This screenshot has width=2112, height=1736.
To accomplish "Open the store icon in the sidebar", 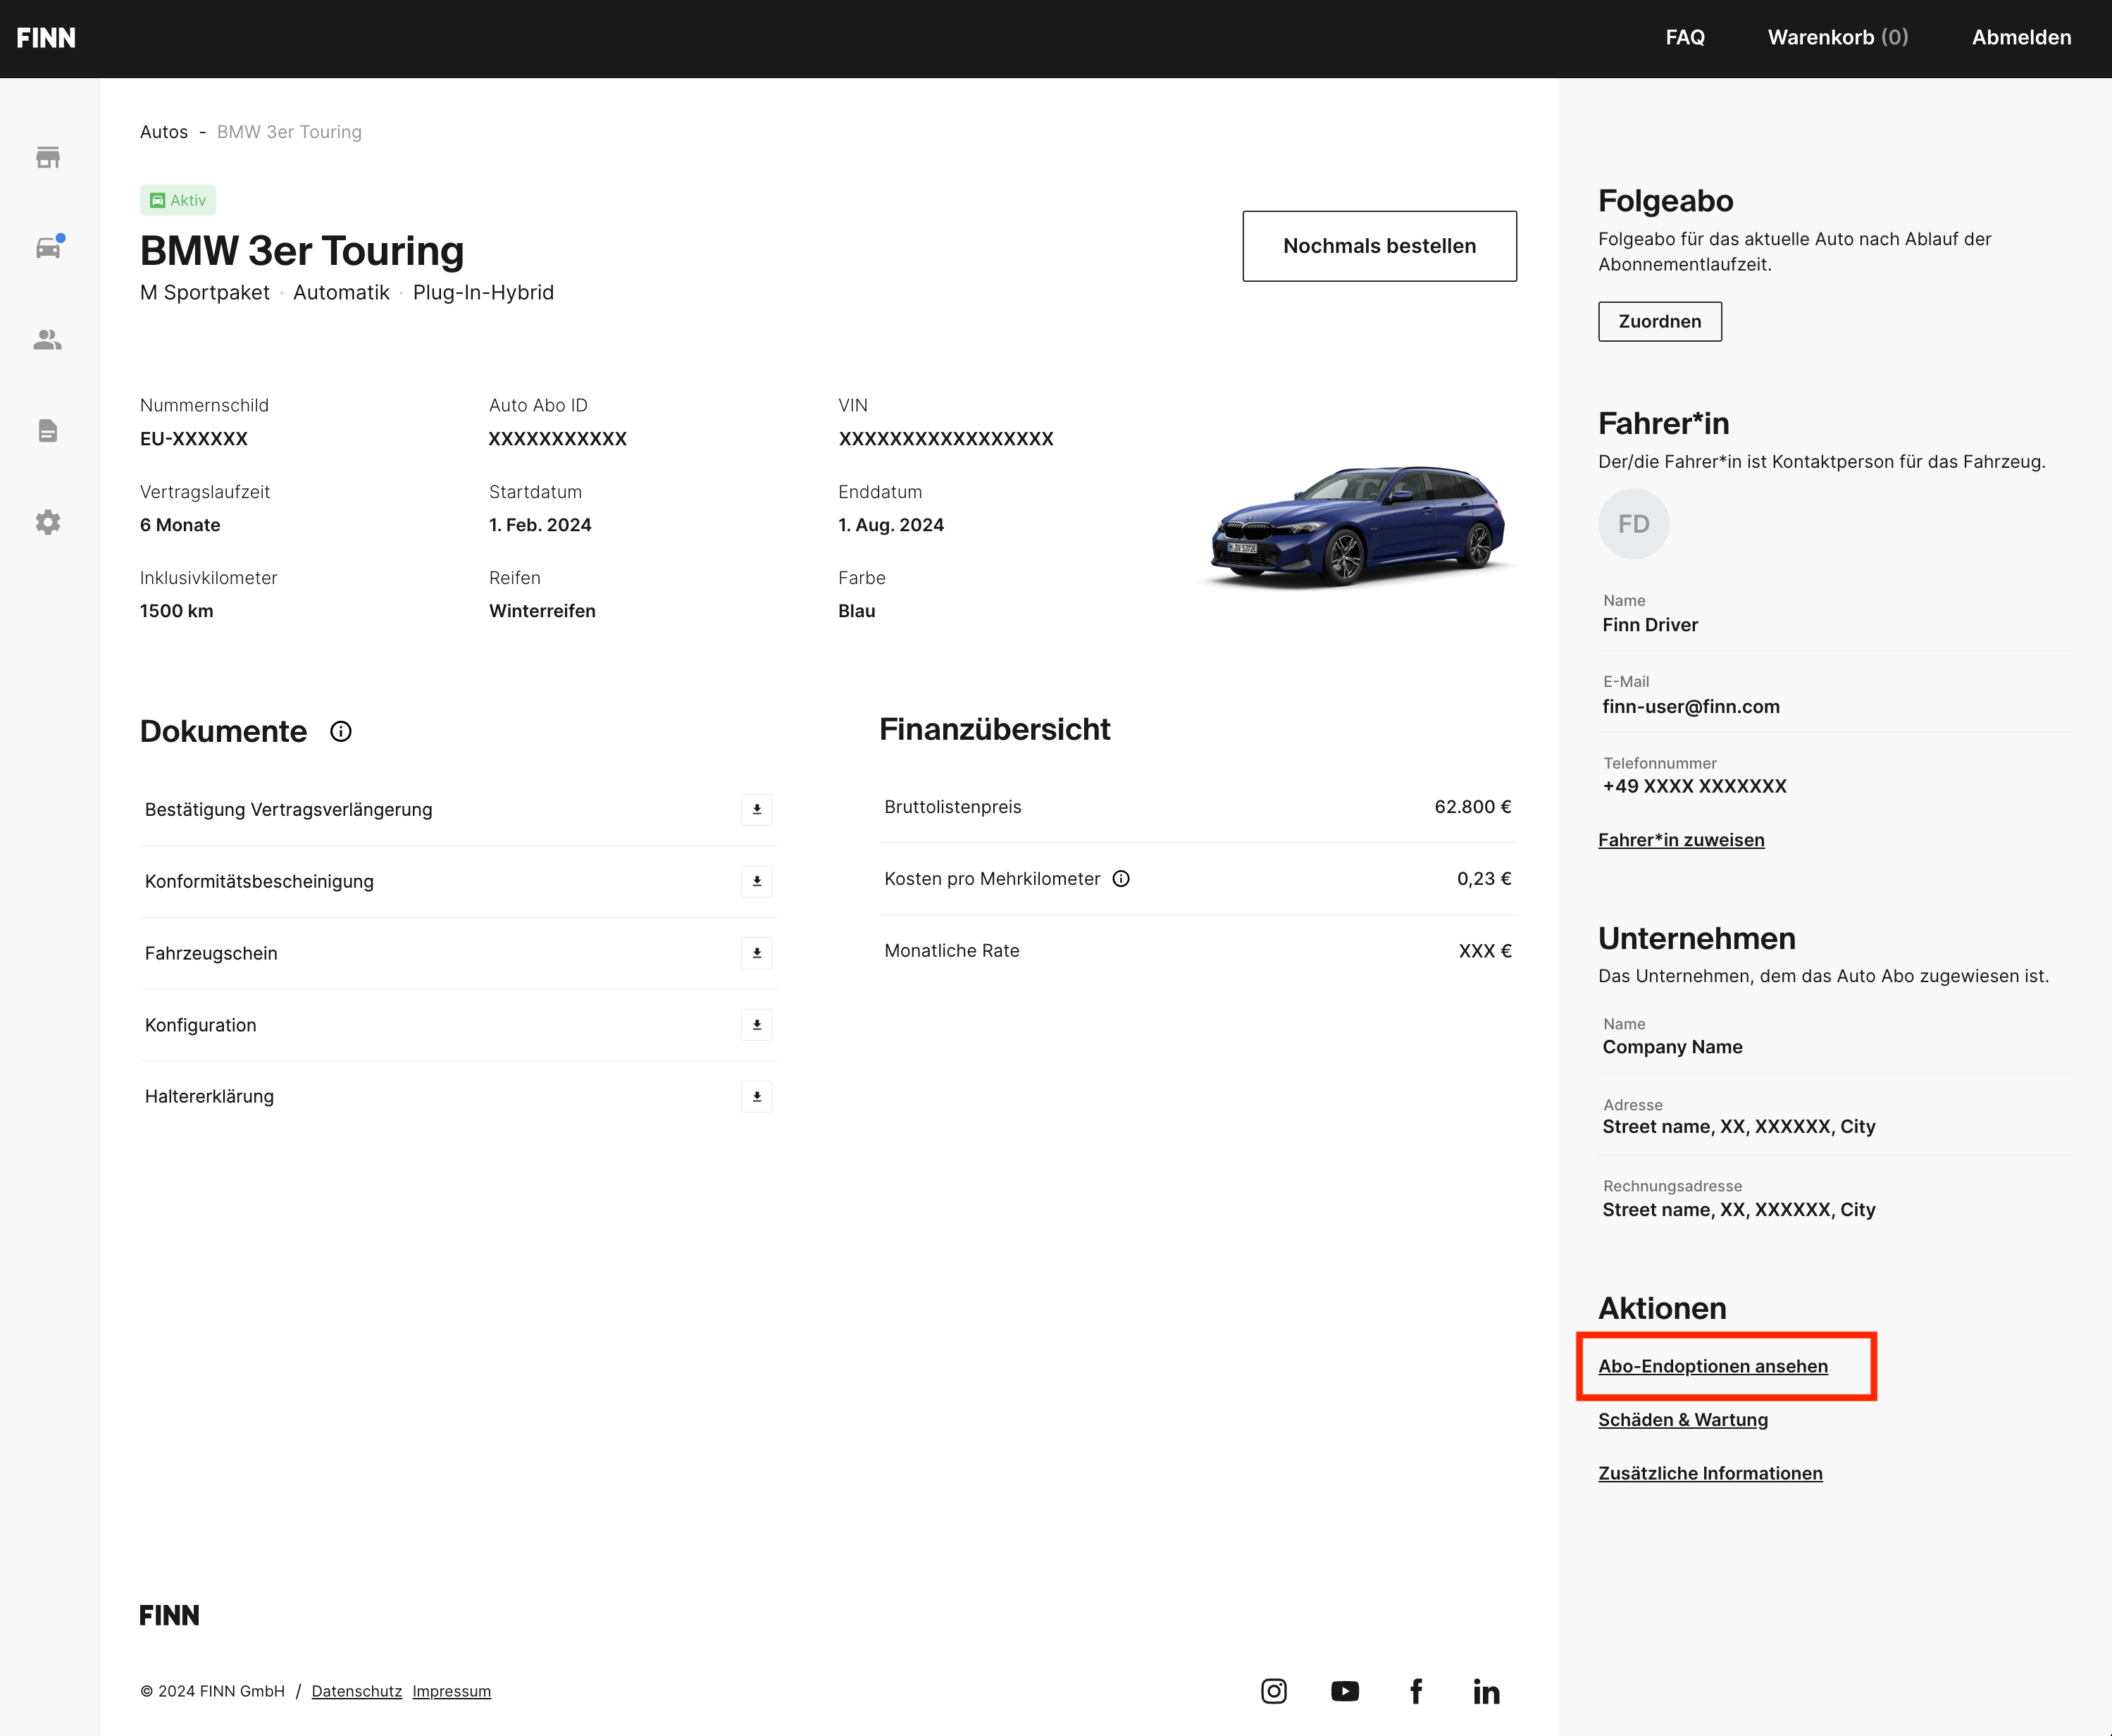I will click(x=48, y=157).
